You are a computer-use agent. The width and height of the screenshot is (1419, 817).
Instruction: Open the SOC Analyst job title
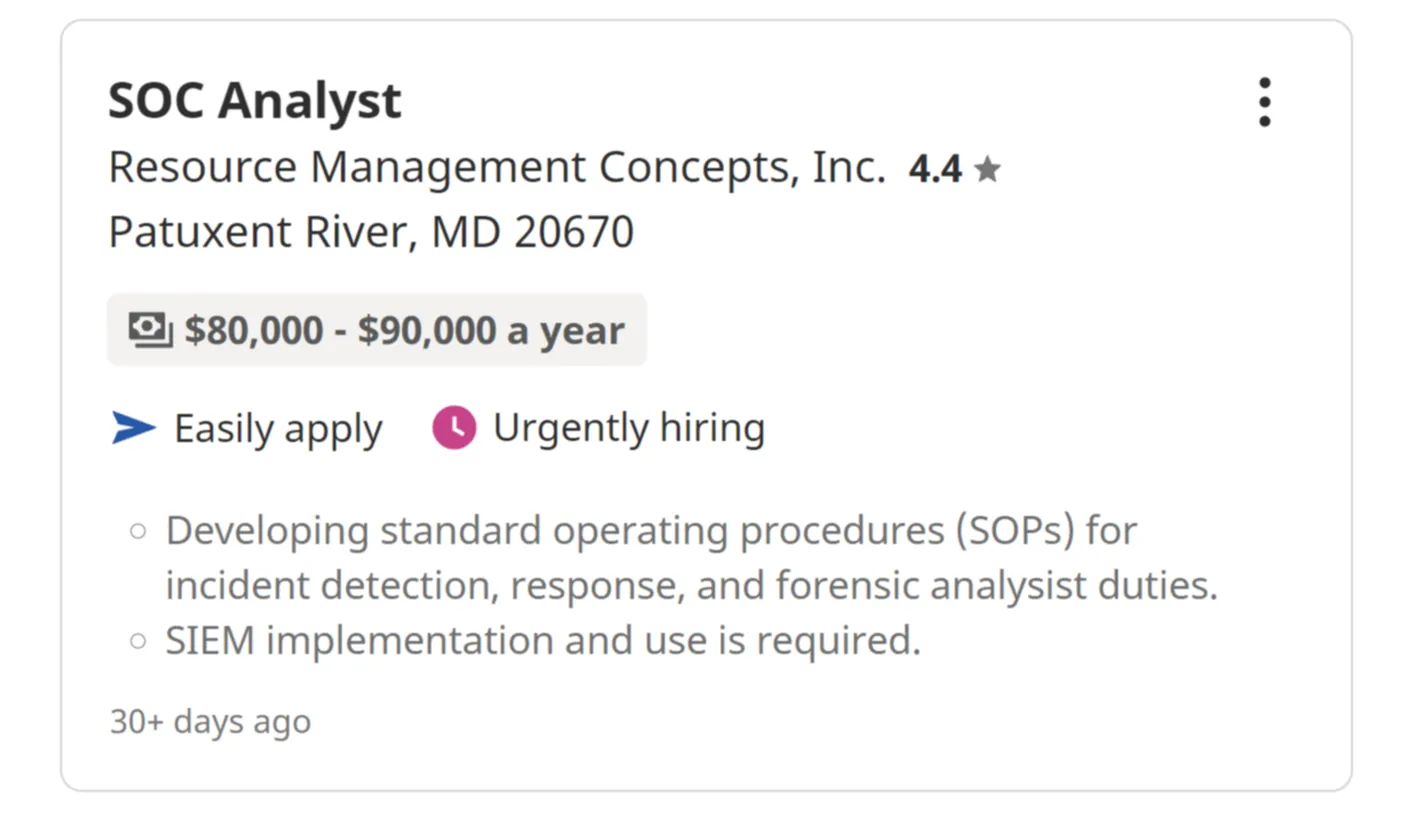click(x=255, y=101)
